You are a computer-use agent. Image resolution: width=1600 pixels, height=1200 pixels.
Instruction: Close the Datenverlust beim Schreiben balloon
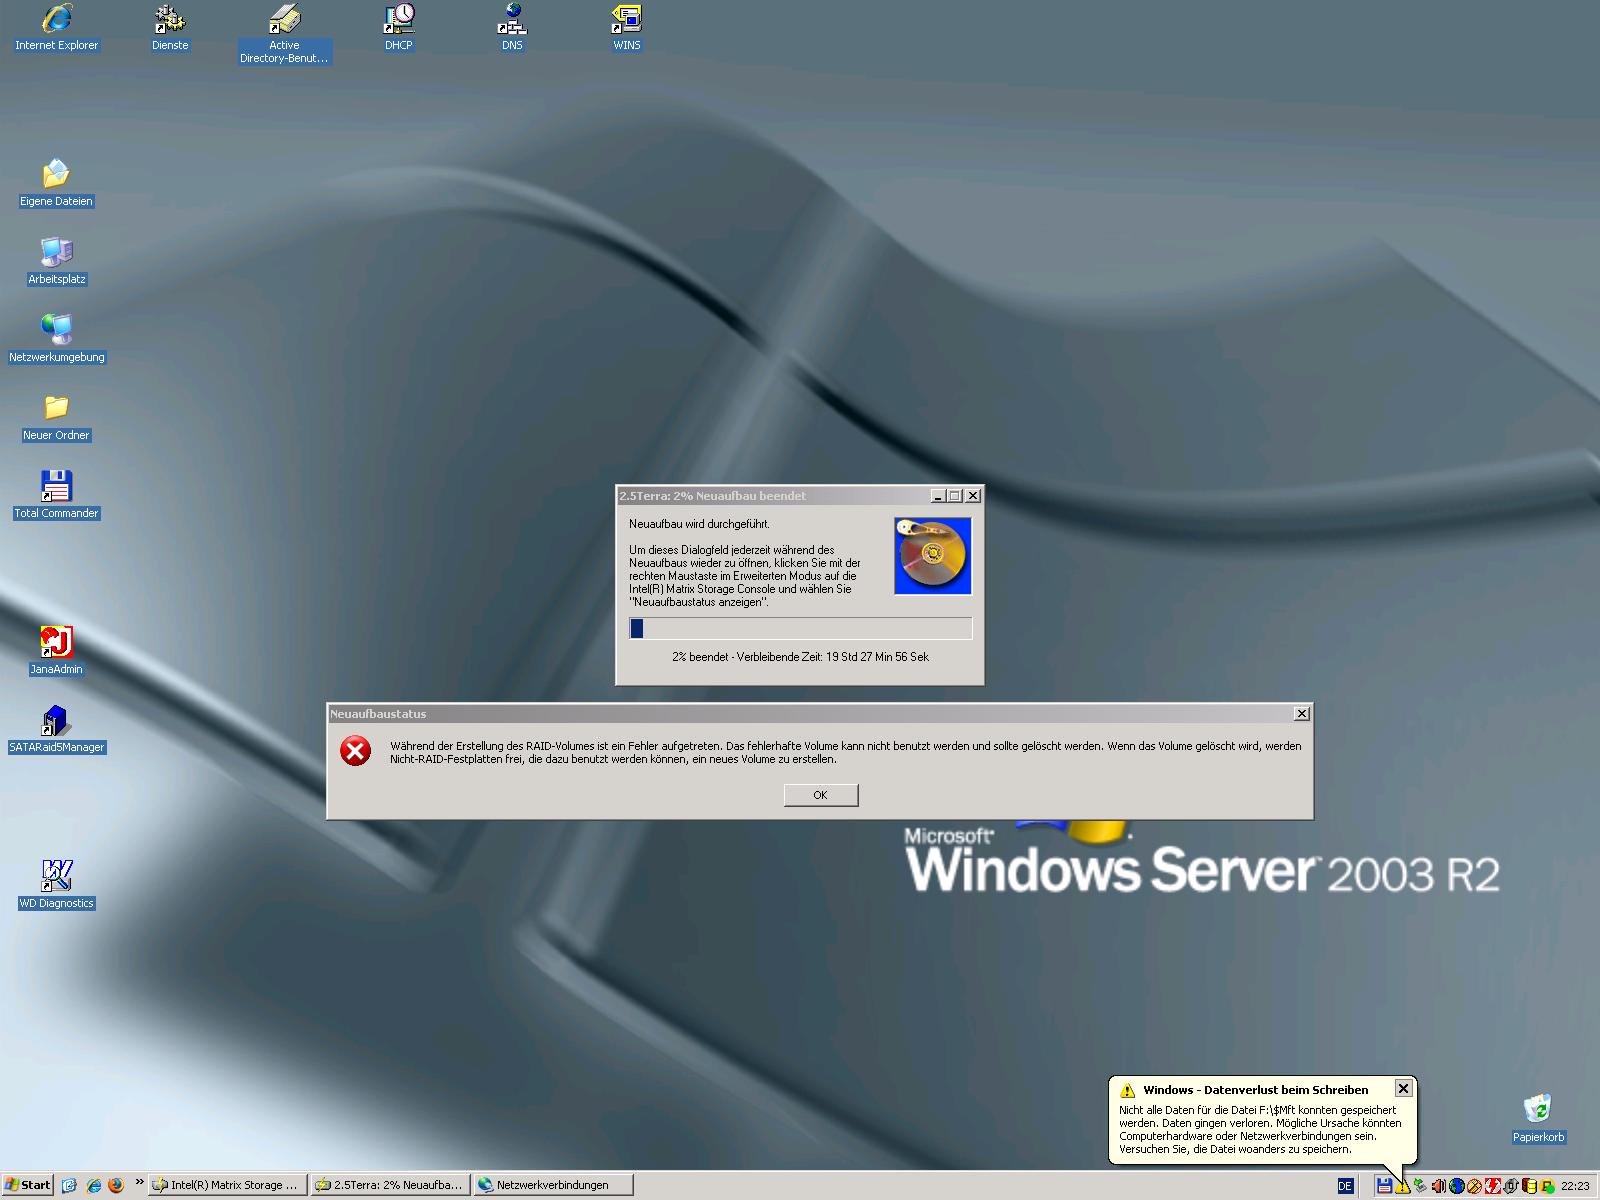[1403, 1088]
